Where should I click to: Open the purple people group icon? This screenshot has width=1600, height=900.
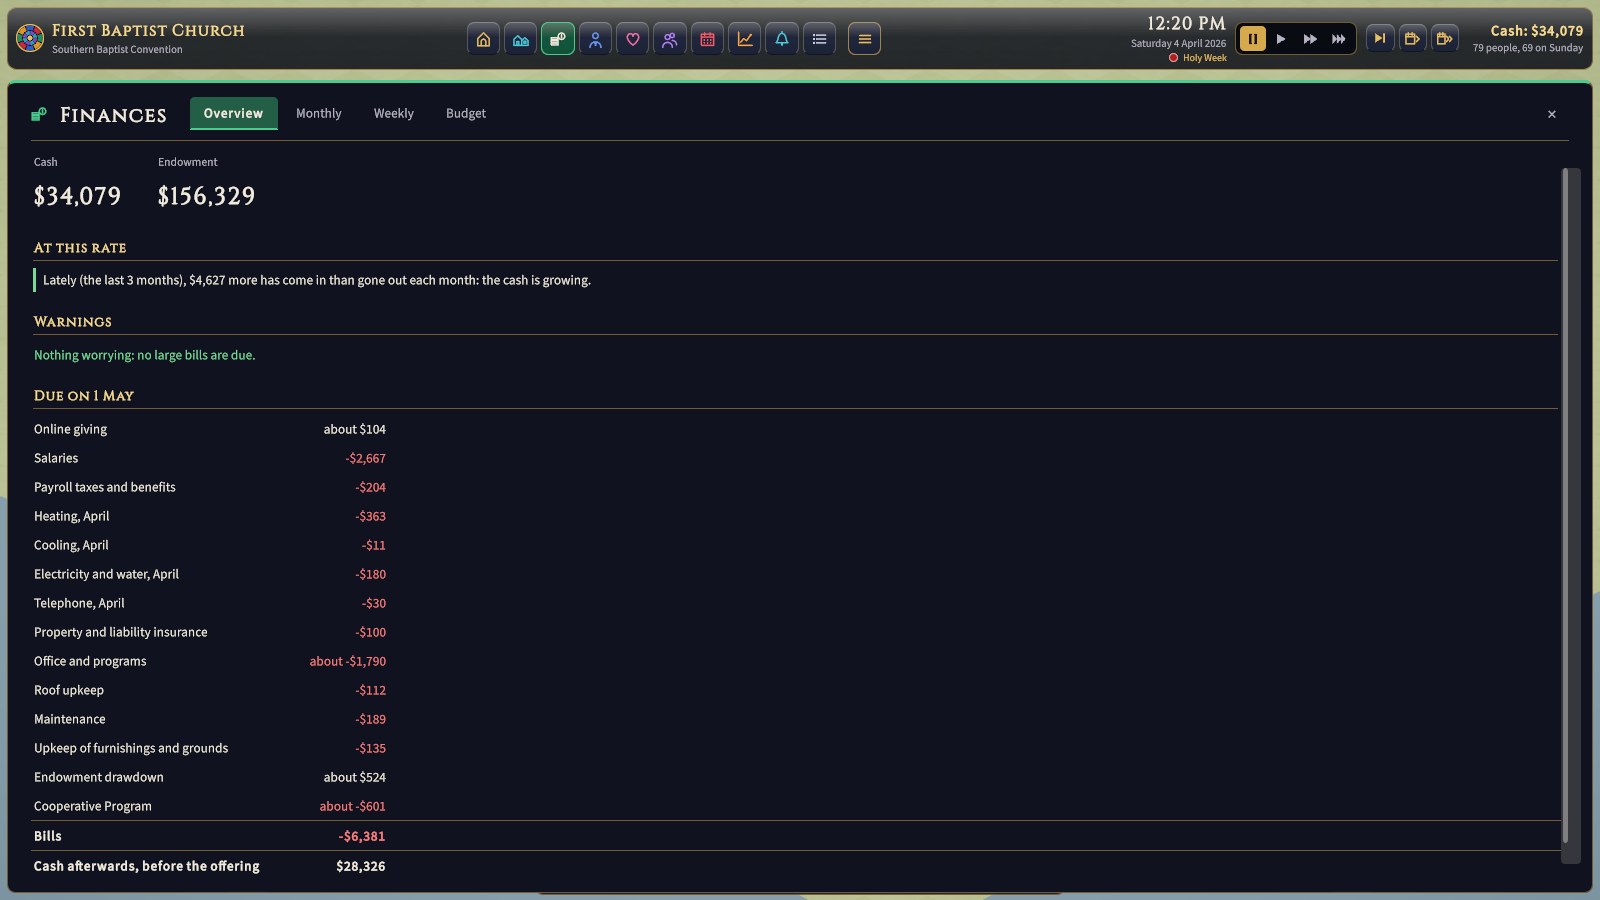670,39
